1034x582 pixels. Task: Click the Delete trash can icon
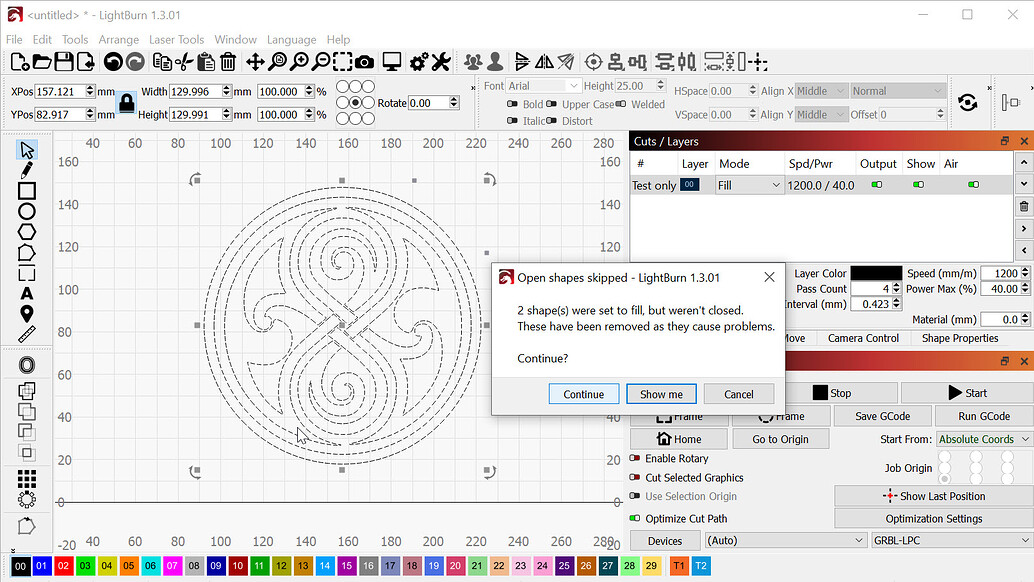coord(228,62)
